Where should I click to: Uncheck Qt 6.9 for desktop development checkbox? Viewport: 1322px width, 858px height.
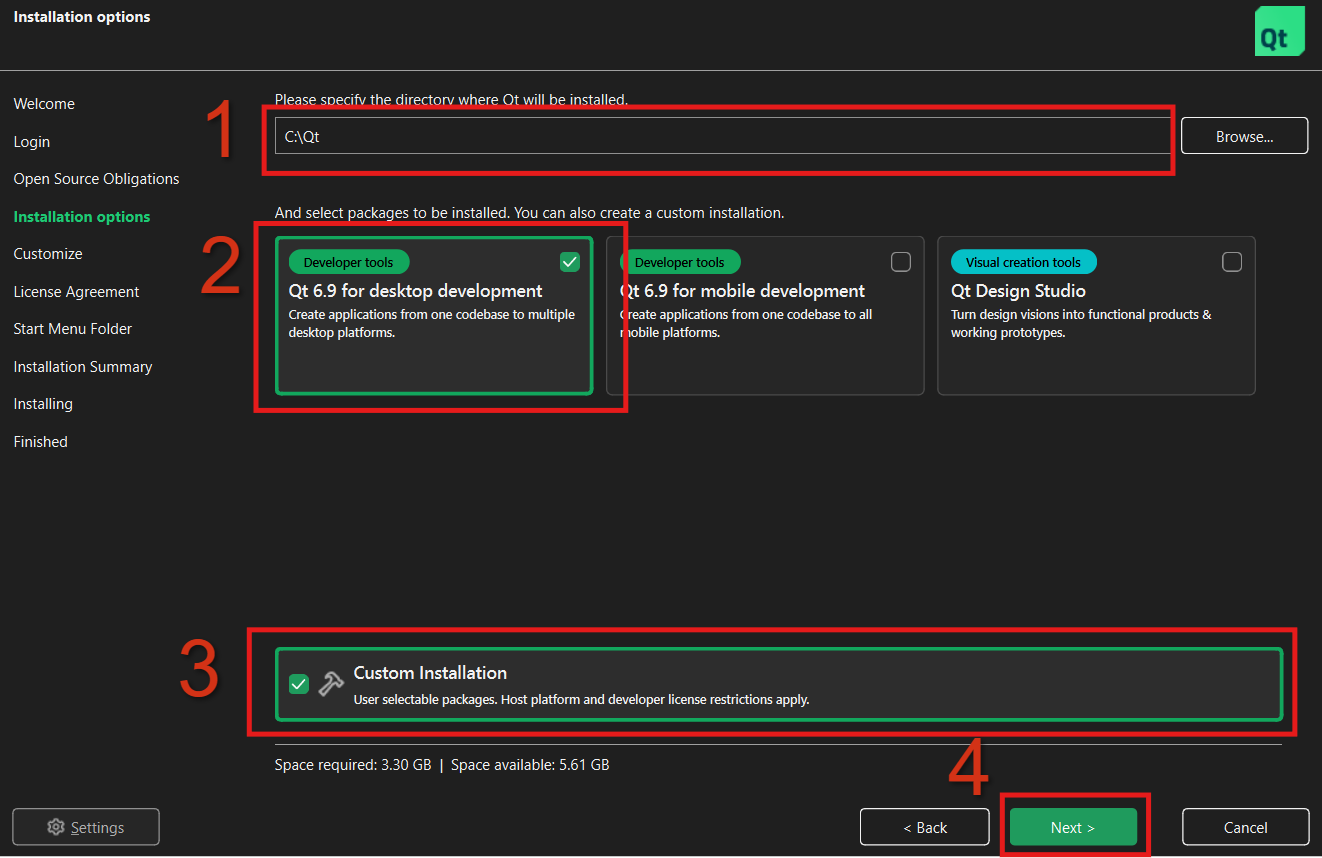tap(570, 262)
